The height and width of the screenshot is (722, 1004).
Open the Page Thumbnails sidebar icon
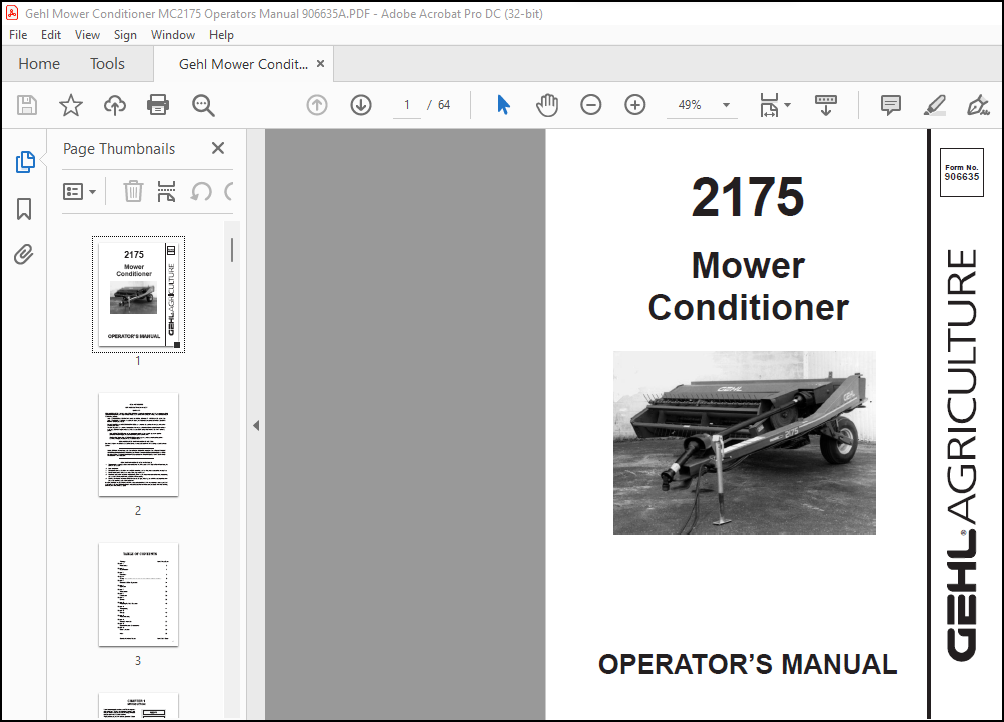click(x=24, y=163)
